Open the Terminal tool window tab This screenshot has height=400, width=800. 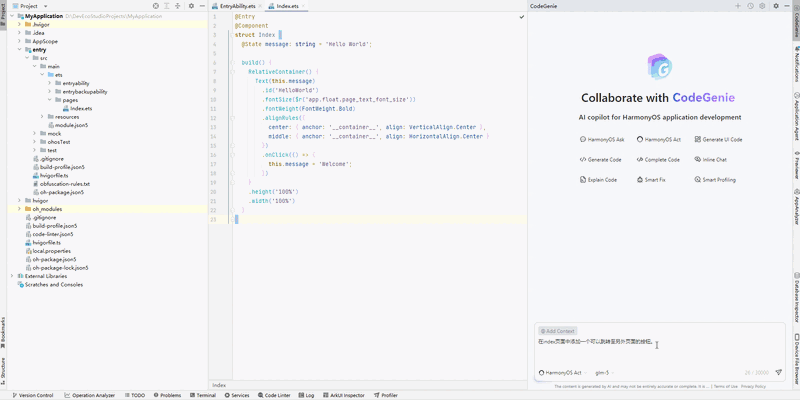click(x=202, y=395)
